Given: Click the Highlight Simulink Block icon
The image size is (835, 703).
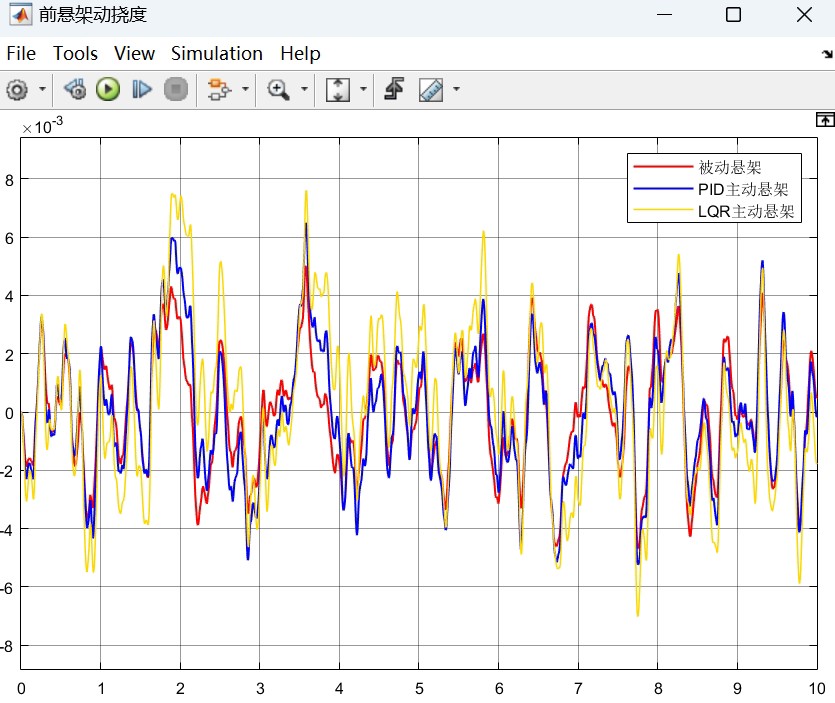Looking at the screenshot, I should point(217,90).
